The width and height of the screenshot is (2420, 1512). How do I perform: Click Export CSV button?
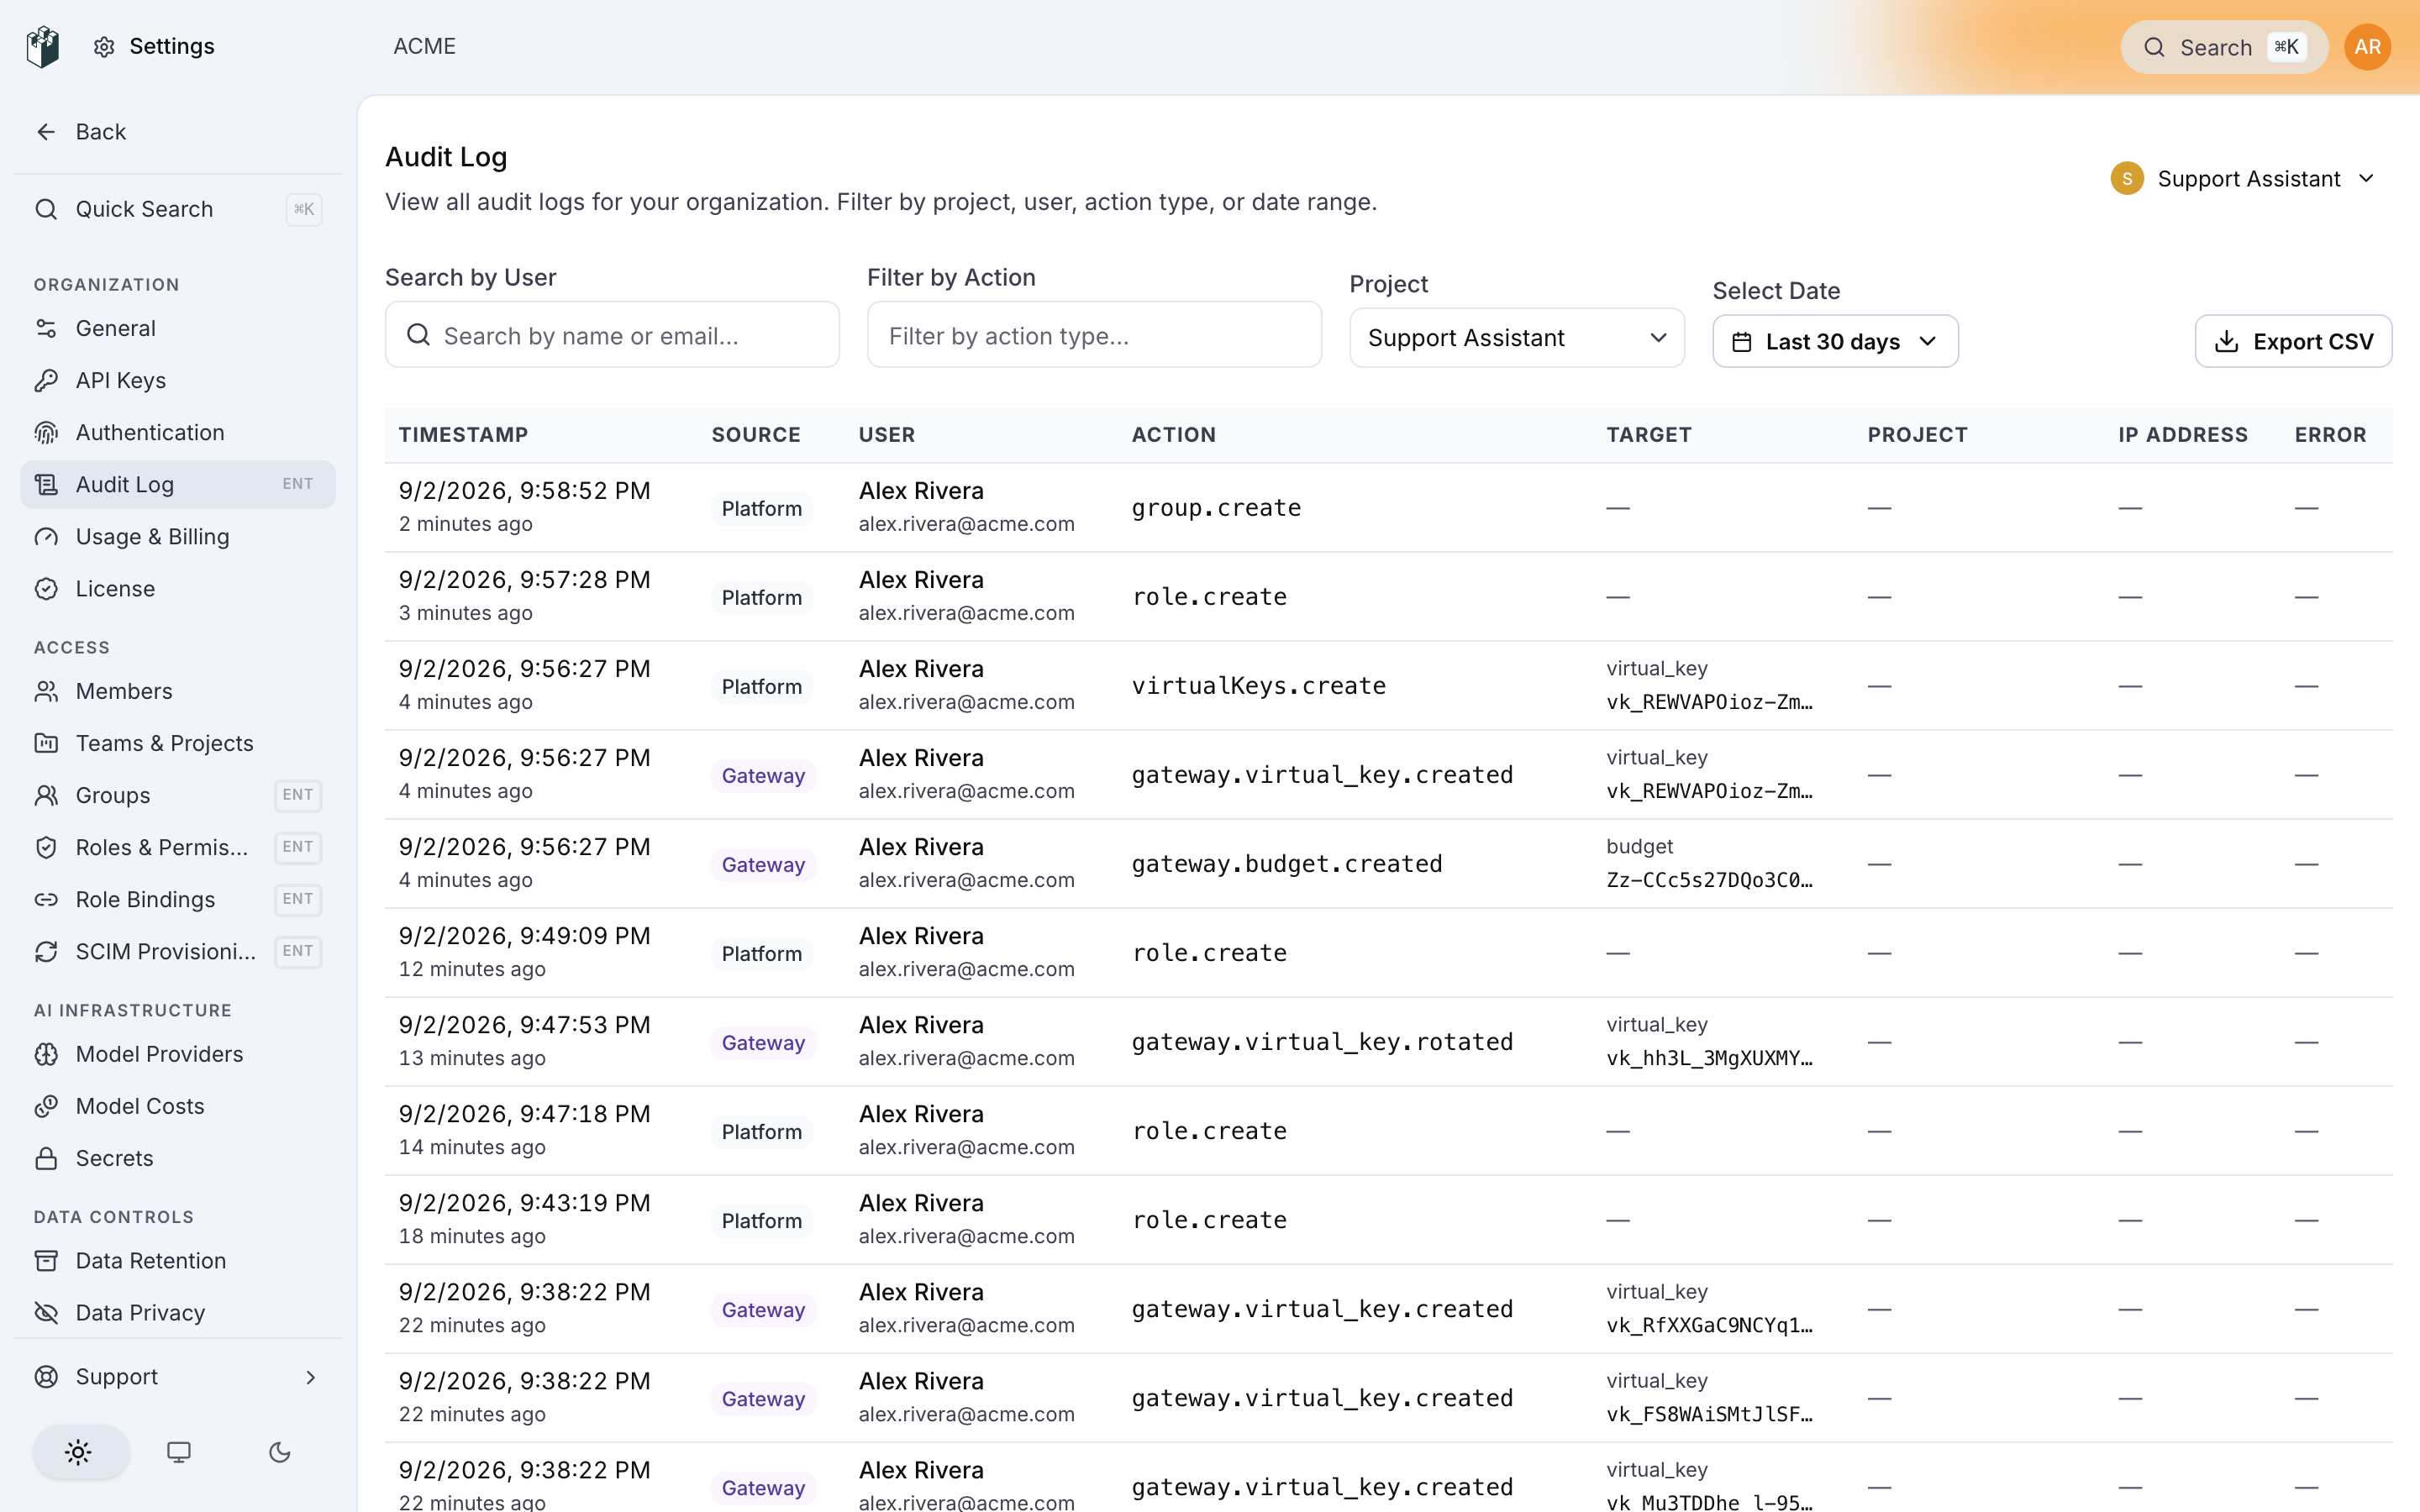click(x=2293, y=341)
